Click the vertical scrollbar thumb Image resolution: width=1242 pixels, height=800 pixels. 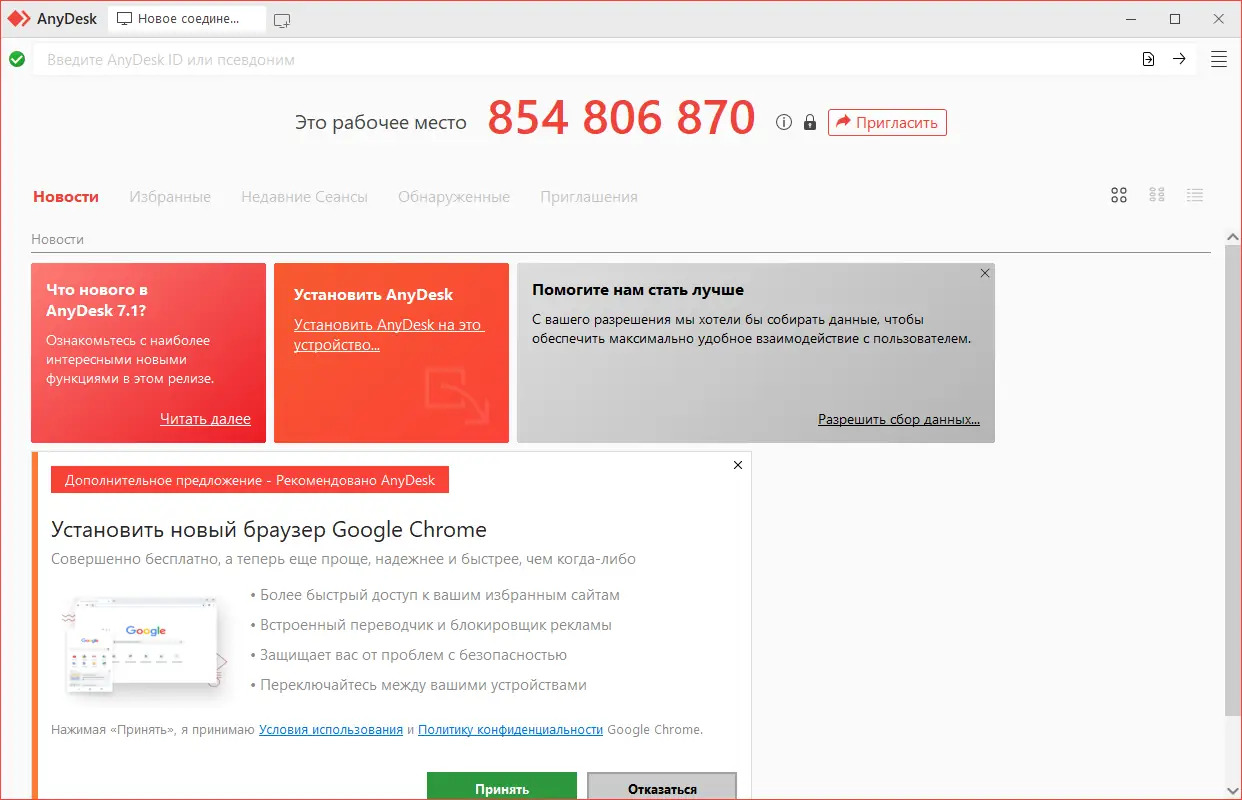(1233, 480)
